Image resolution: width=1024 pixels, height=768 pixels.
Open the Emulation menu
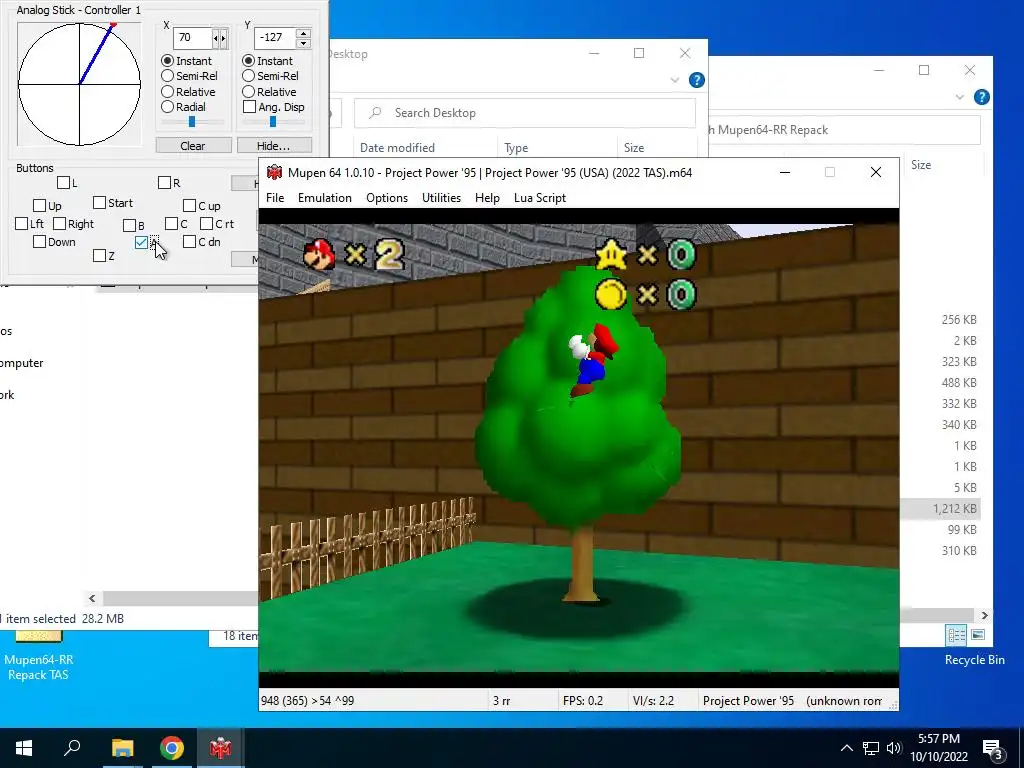325,198
